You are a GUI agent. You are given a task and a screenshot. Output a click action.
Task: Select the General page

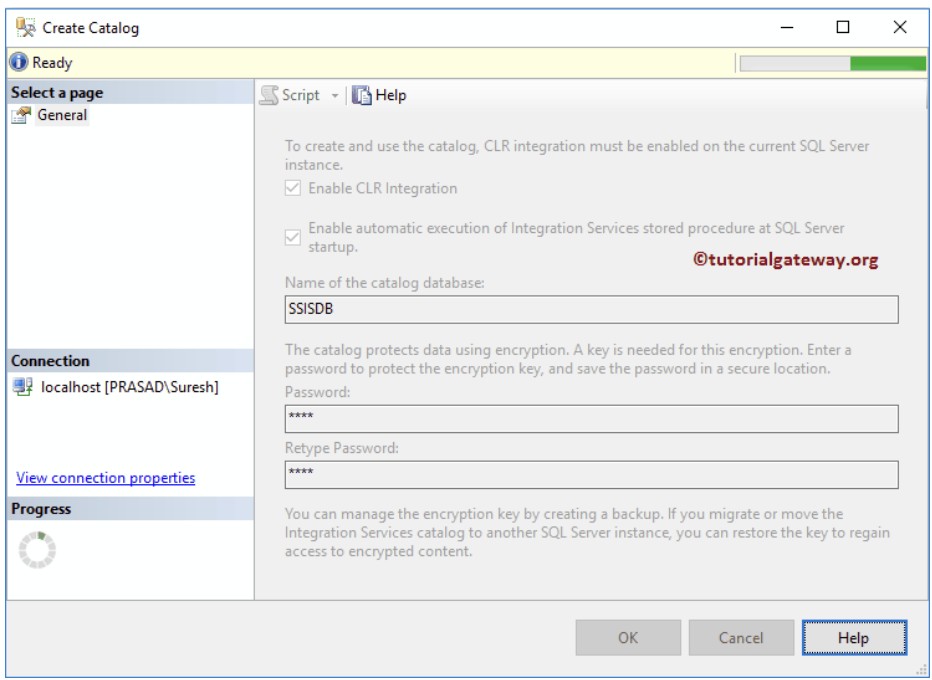(62, 115)
